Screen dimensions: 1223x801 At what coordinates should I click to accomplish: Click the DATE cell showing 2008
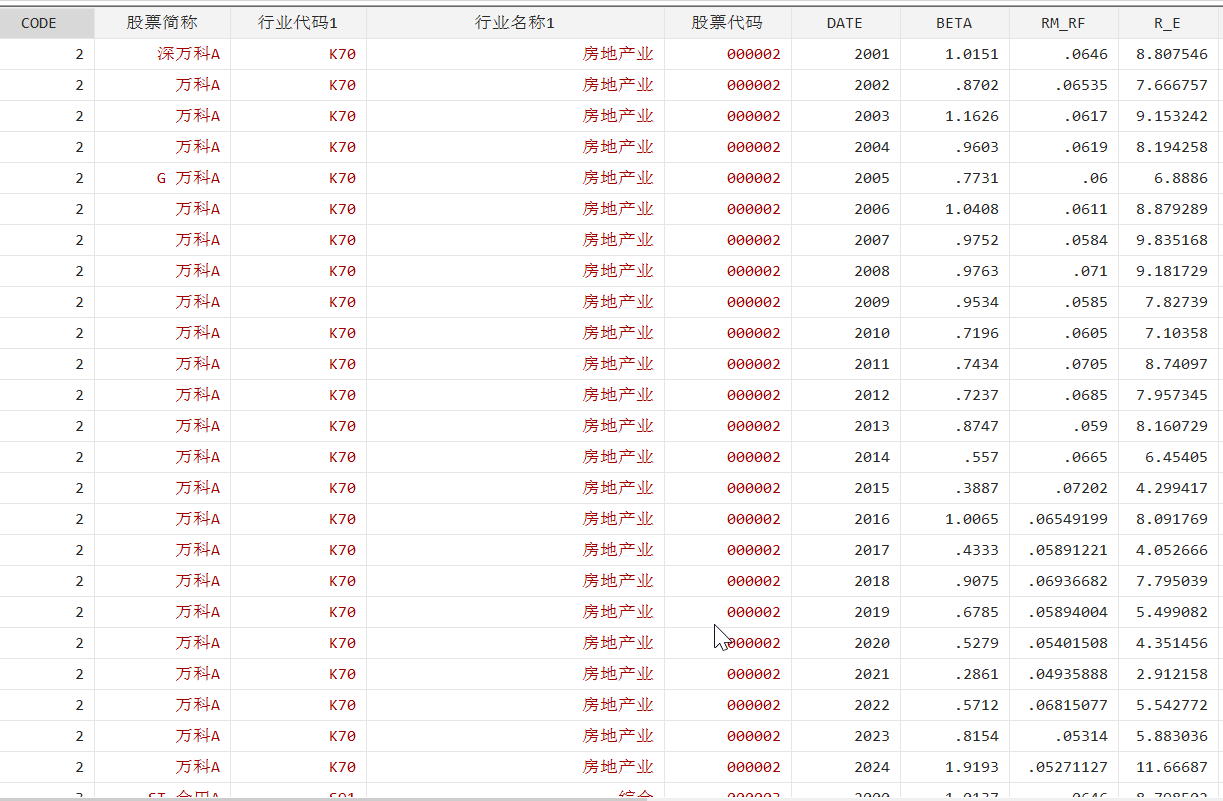(x=845, y=271)
